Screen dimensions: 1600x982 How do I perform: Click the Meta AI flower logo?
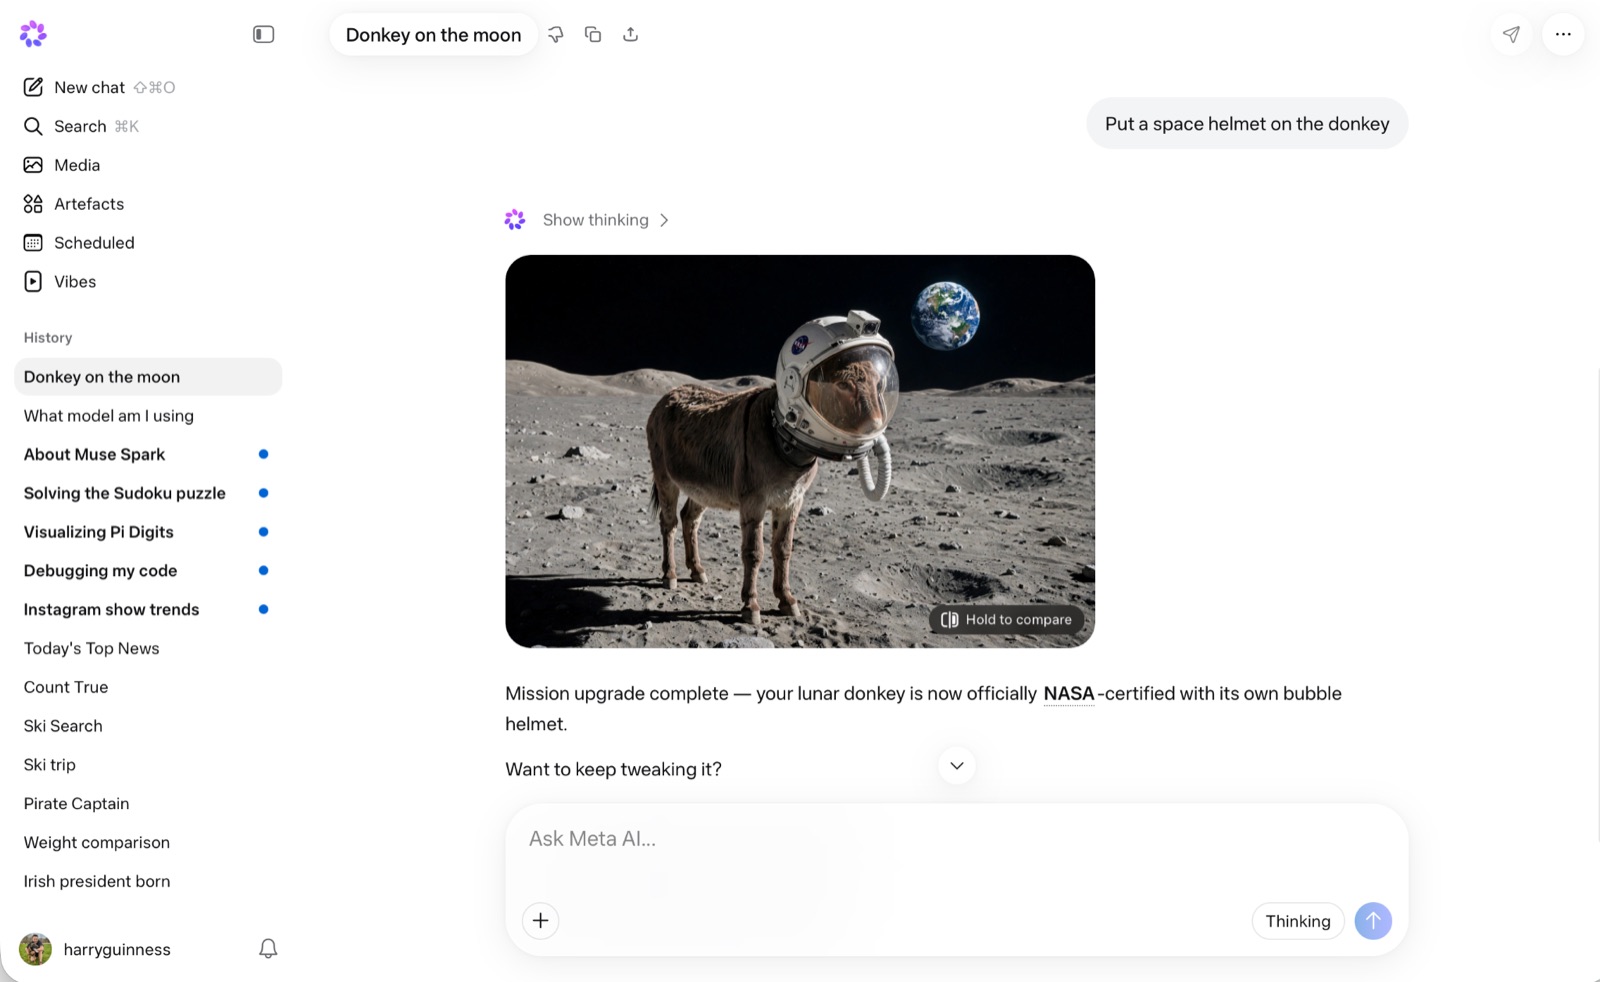(33, 34)
